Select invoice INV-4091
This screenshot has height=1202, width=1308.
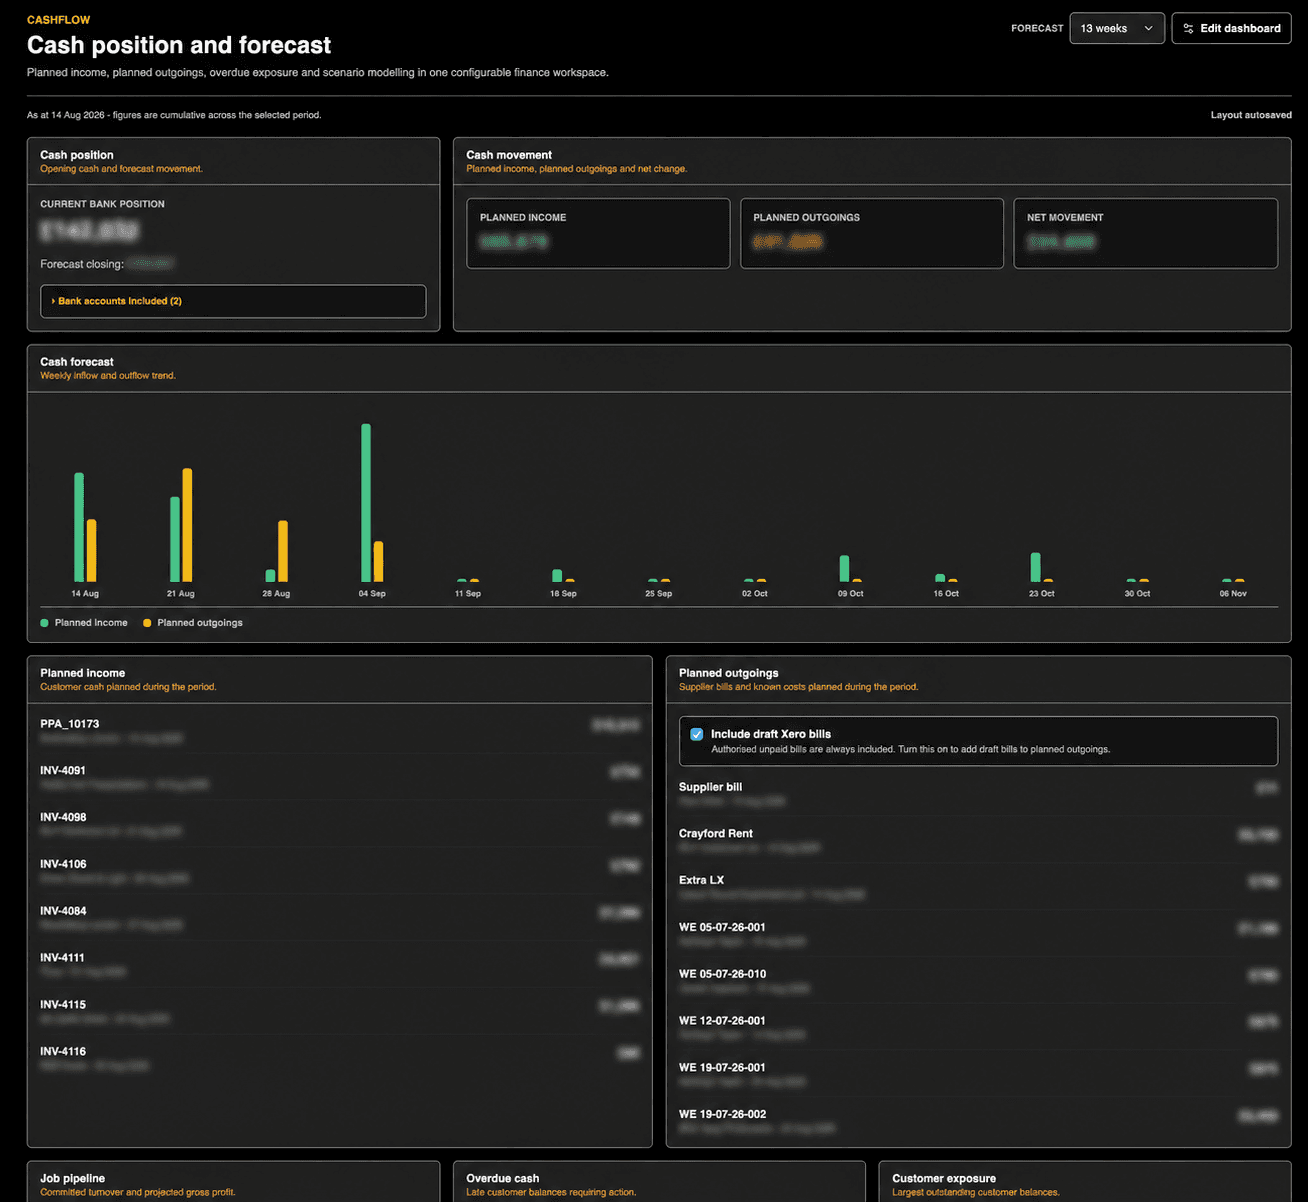coord(340,777)
